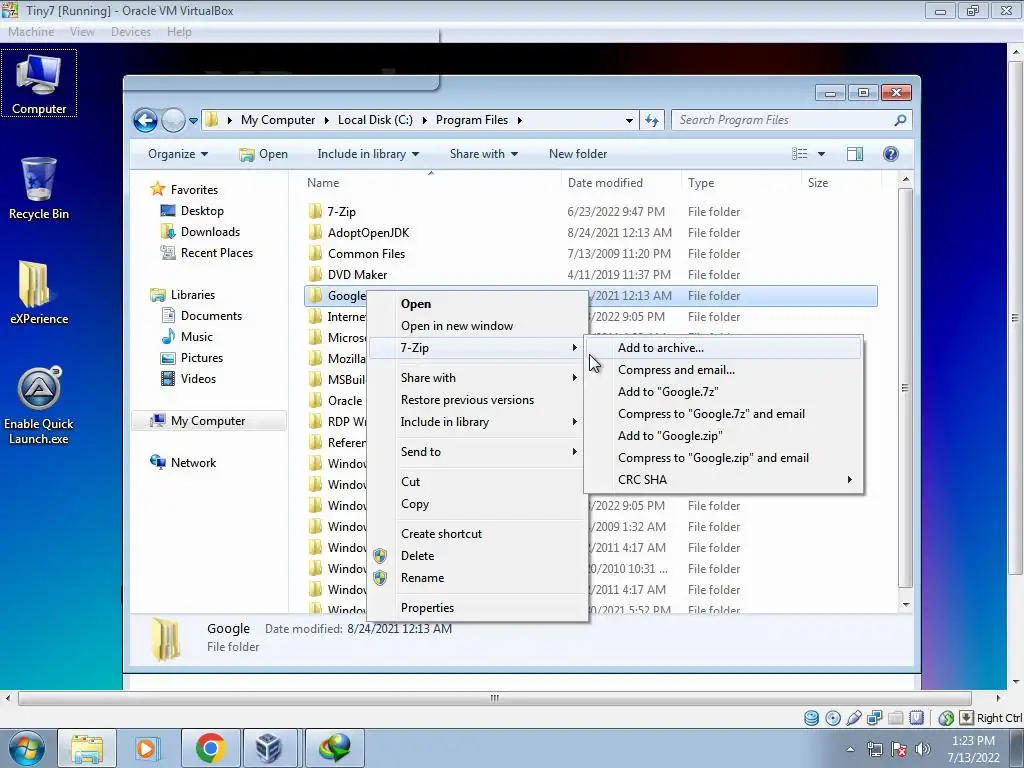Screen dimensions: 1024x768
Task: Expand Share with submenu in context menu
Action: click(479, 378)
